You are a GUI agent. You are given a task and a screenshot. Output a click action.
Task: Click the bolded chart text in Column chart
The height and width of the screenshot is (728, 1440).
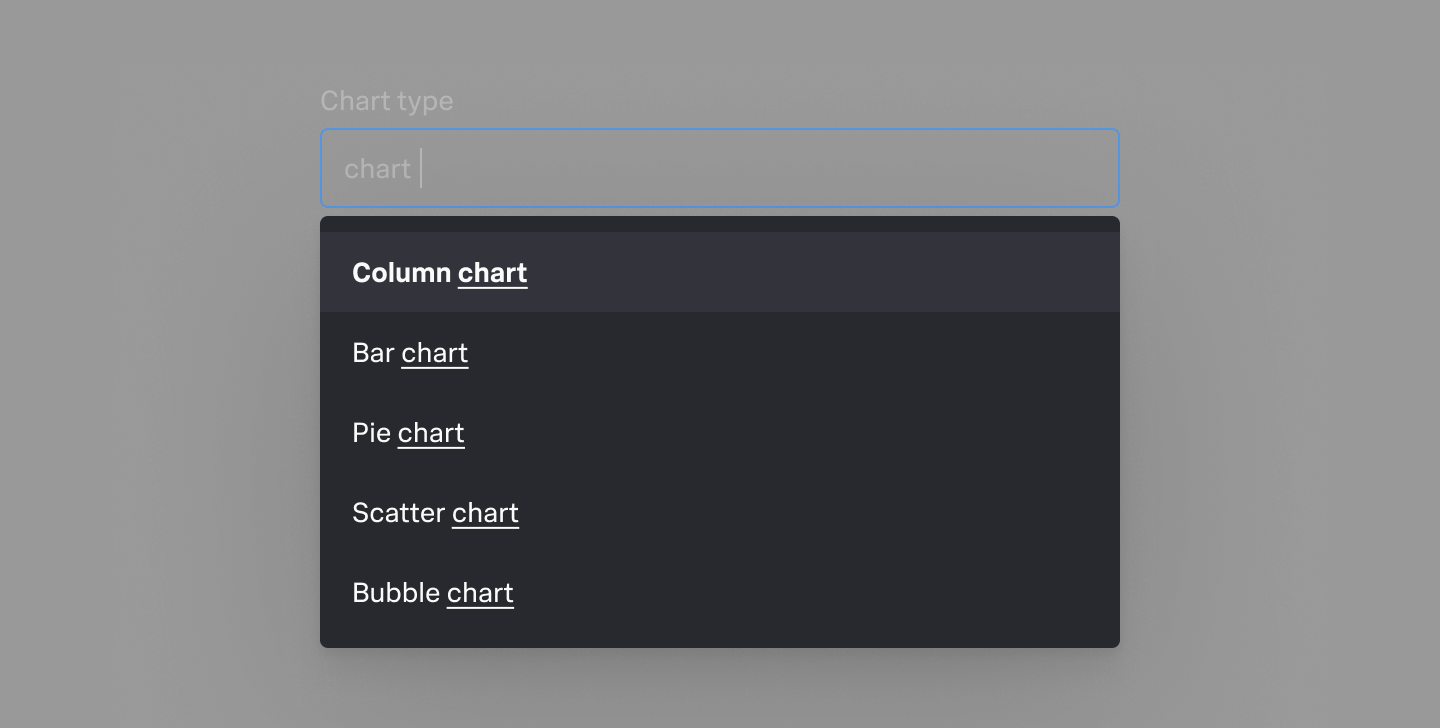tap(492, 272)
